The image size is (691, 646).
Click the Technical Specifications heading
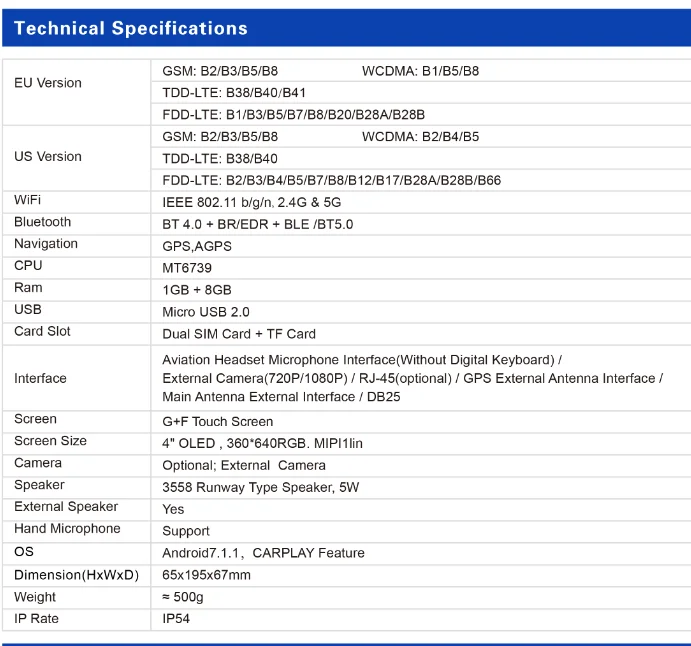[131, 28]
